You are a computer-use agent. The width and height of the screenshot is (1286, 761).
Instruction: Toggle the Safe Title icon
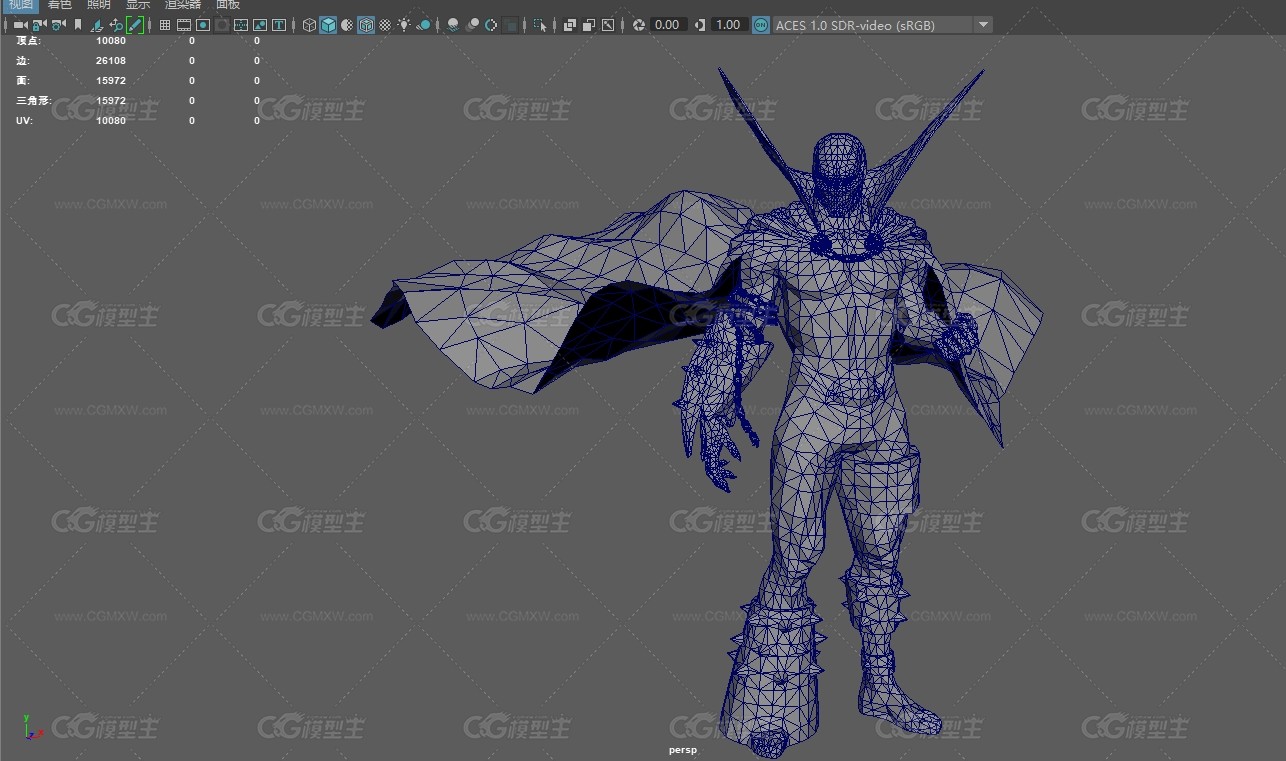[279, 25]
